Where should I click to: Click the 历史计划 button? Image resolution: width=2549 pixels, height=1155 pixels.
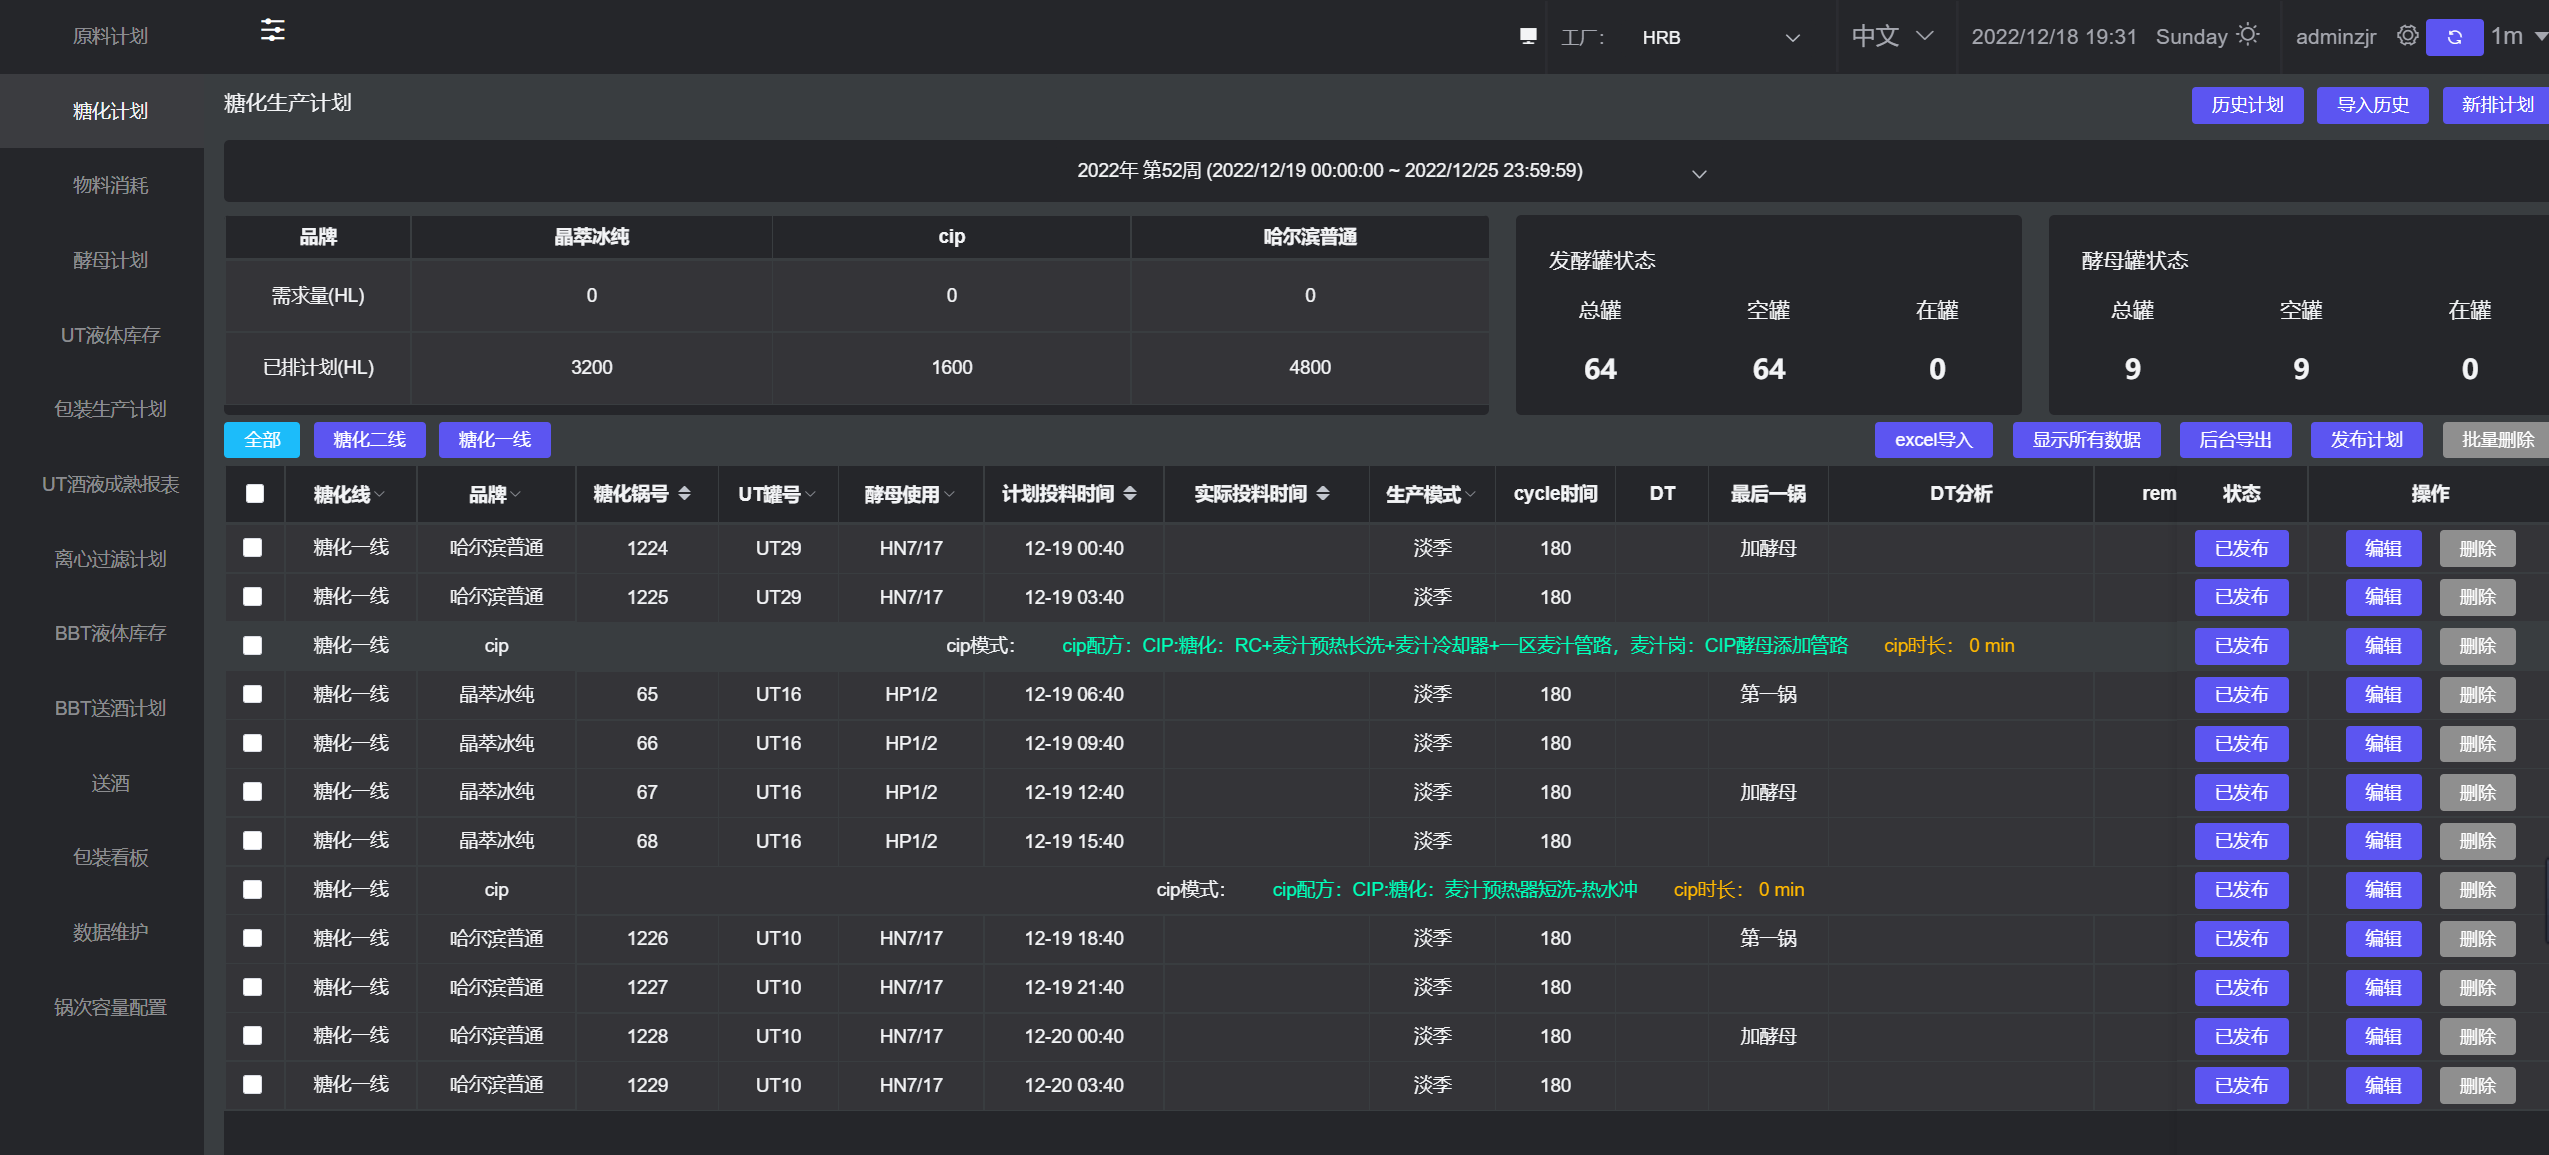[x=2247, y=105]
